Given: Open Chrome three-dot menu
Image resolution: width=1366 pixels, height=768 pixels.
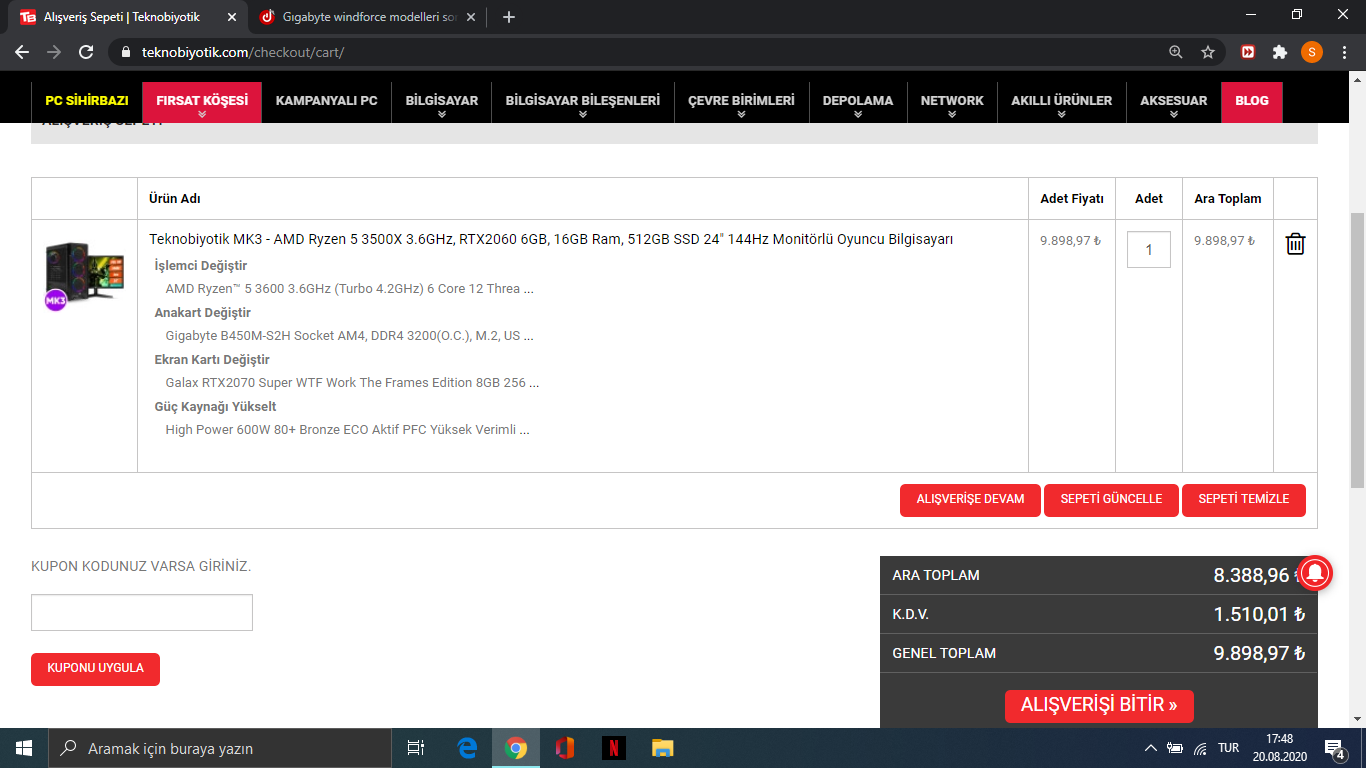Looking at the screenshot, I should pos(1343,52).
